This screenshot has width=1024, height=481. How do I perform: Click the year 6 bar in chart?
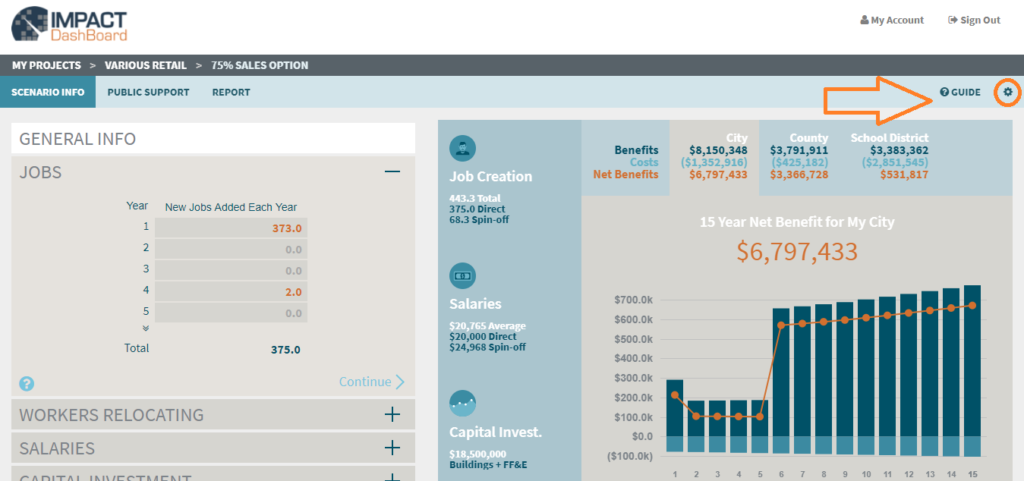(781, 372)
